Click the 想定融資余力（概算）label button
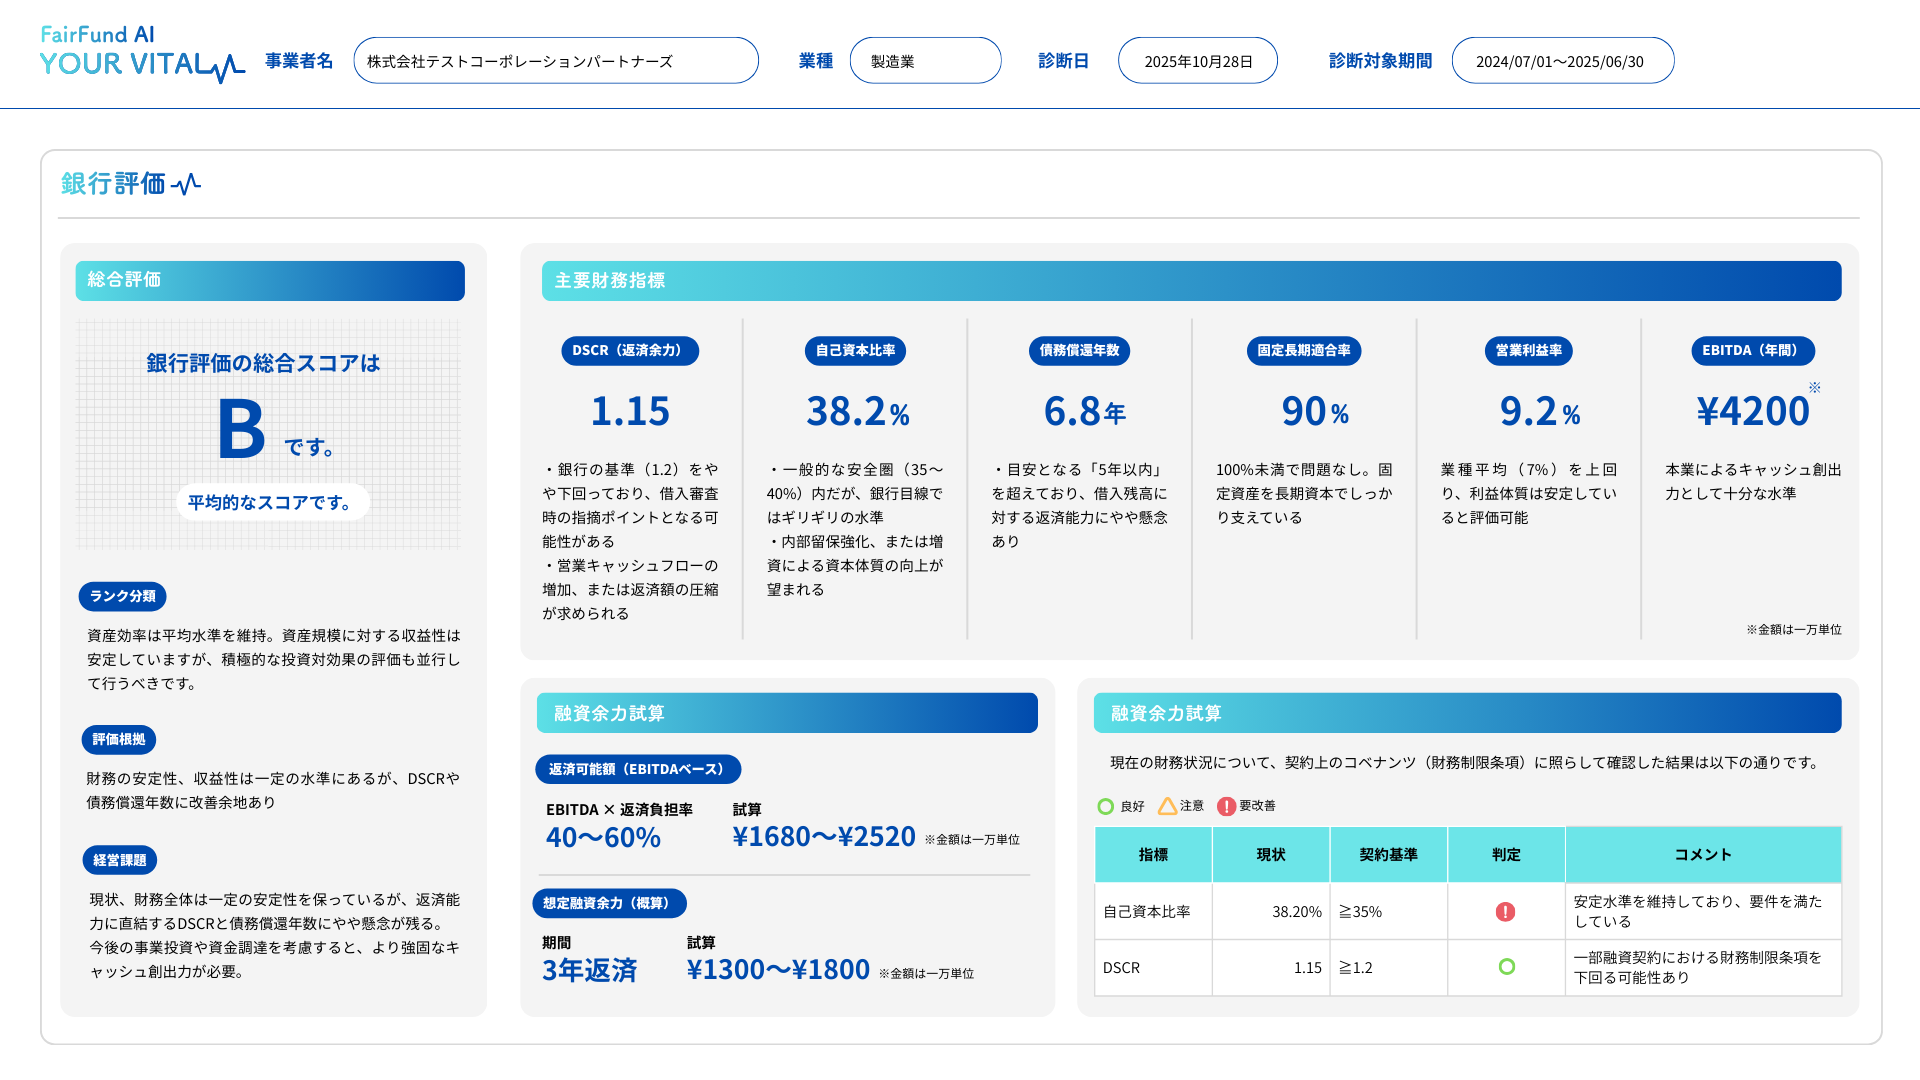 click(x=610, y=903)
